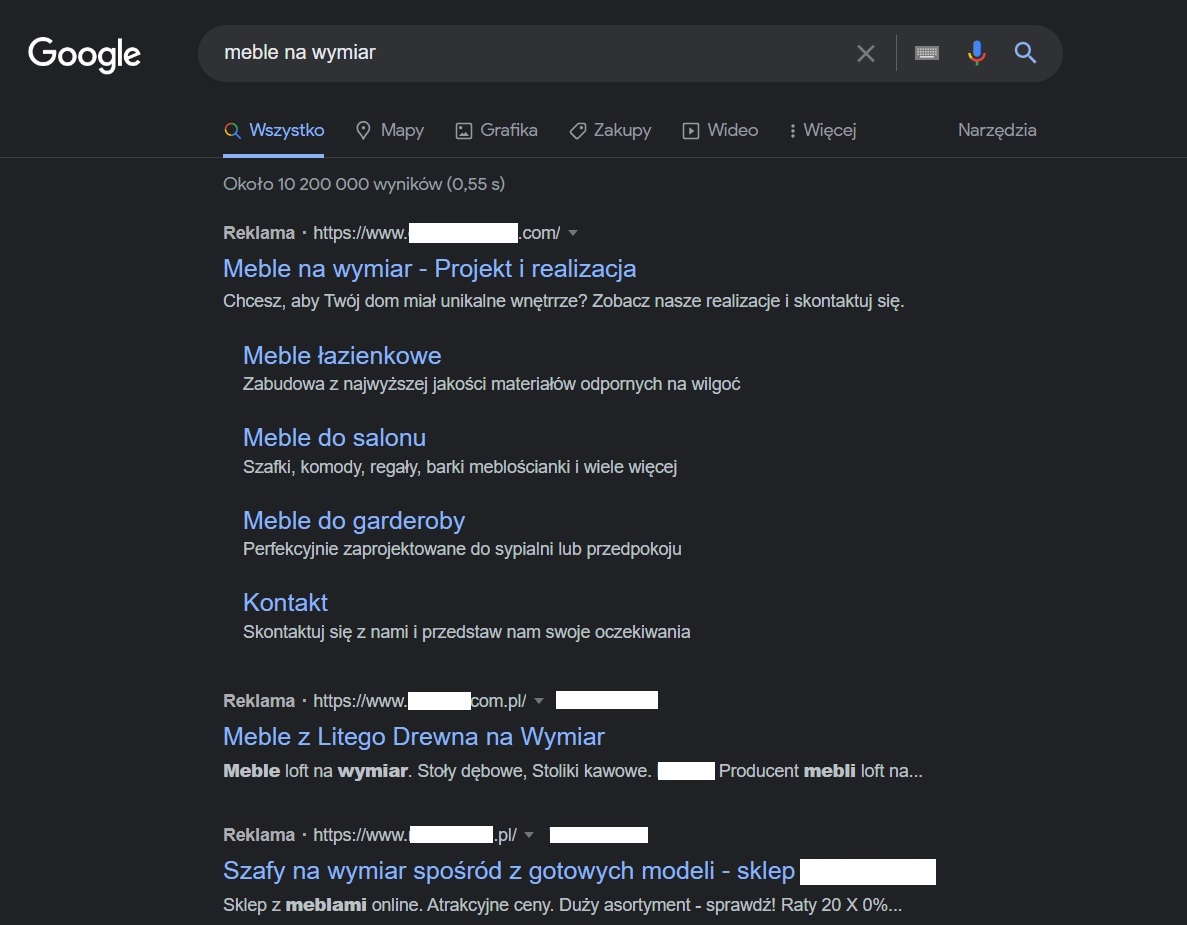This screenshot has width=1187, height=925.
Task: Switch to the Grafika tab
Action: [497, 130]
